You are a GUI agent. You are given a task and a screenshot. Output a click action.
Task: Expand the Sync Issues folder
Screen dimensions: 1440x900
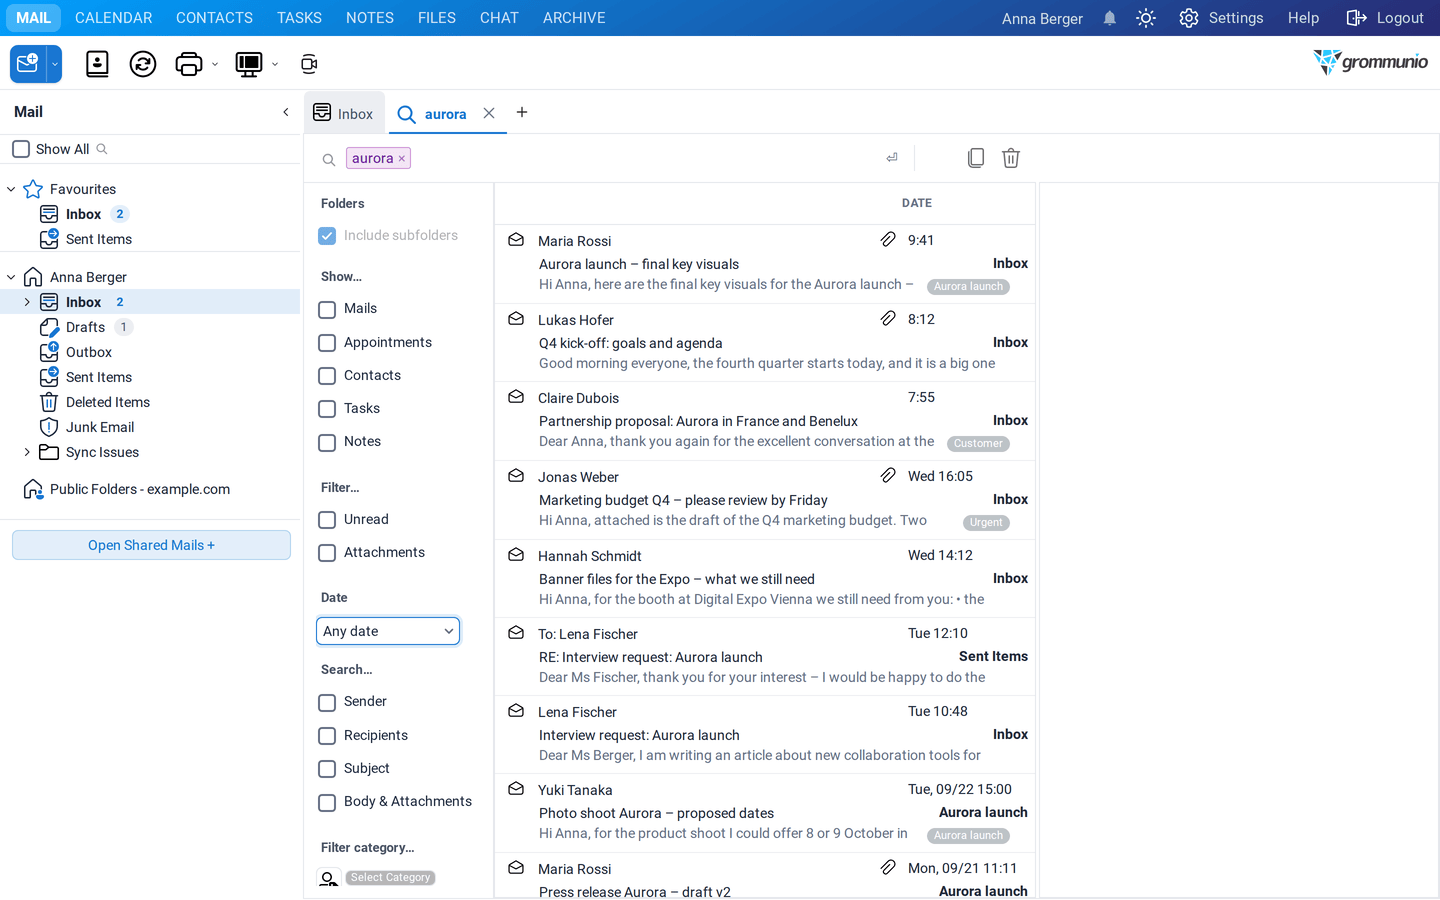[27, 452]
